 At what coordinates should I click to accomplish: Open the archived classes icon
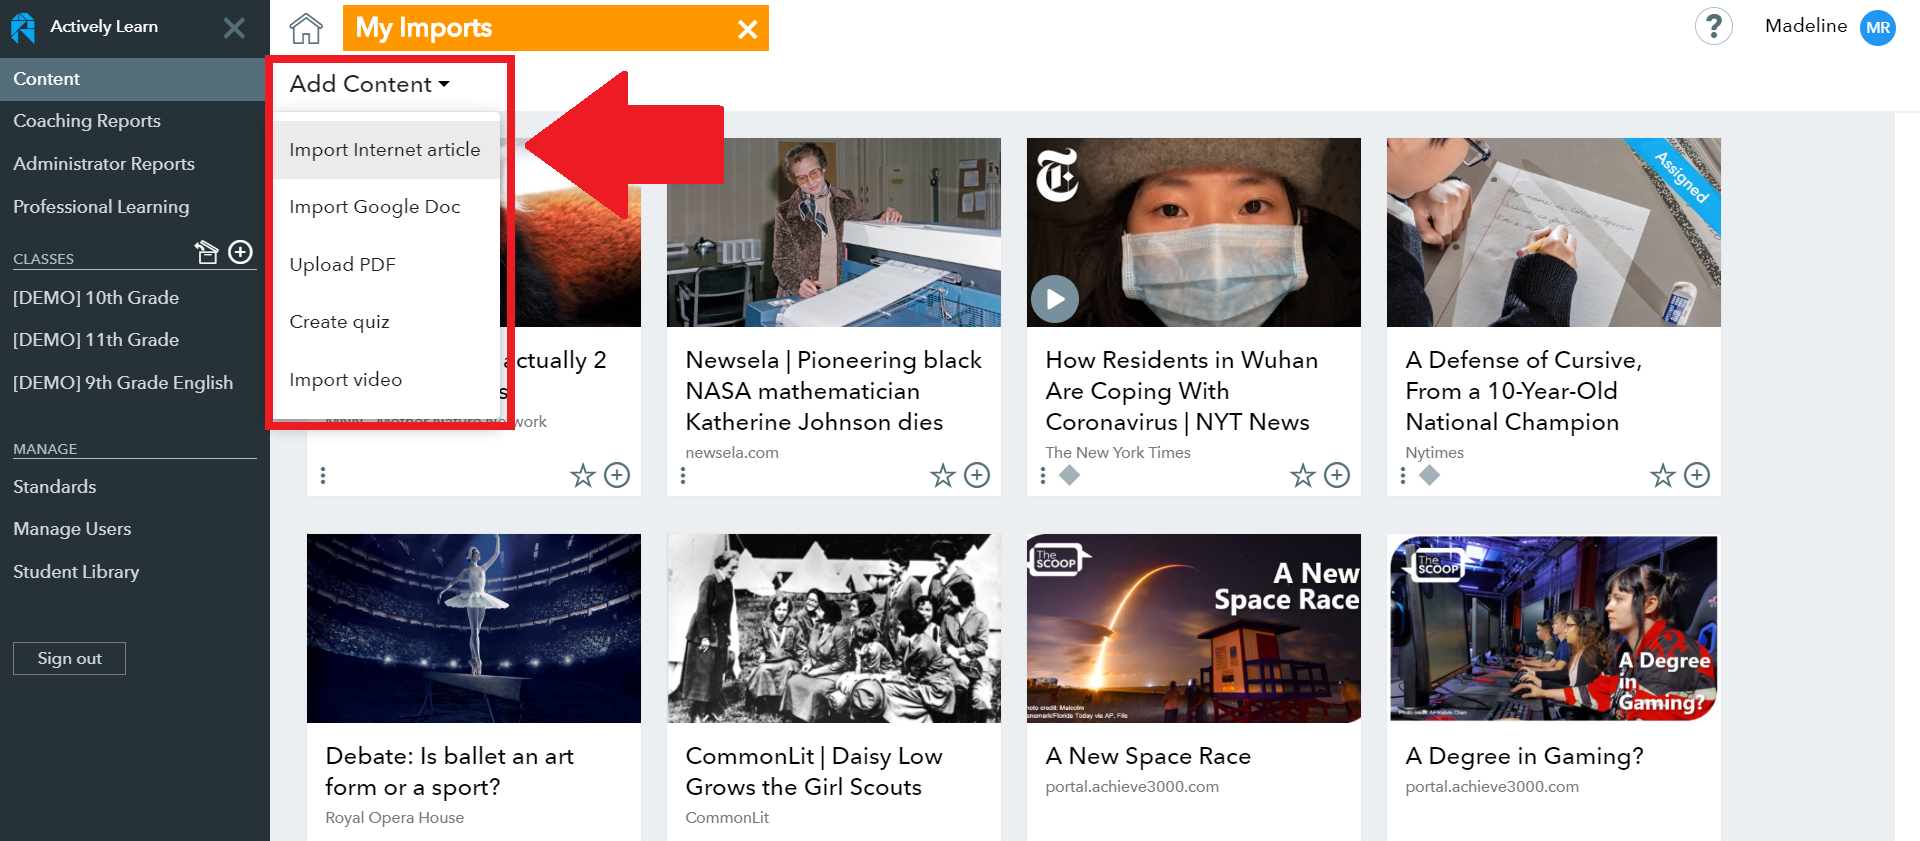coord(207,252)
